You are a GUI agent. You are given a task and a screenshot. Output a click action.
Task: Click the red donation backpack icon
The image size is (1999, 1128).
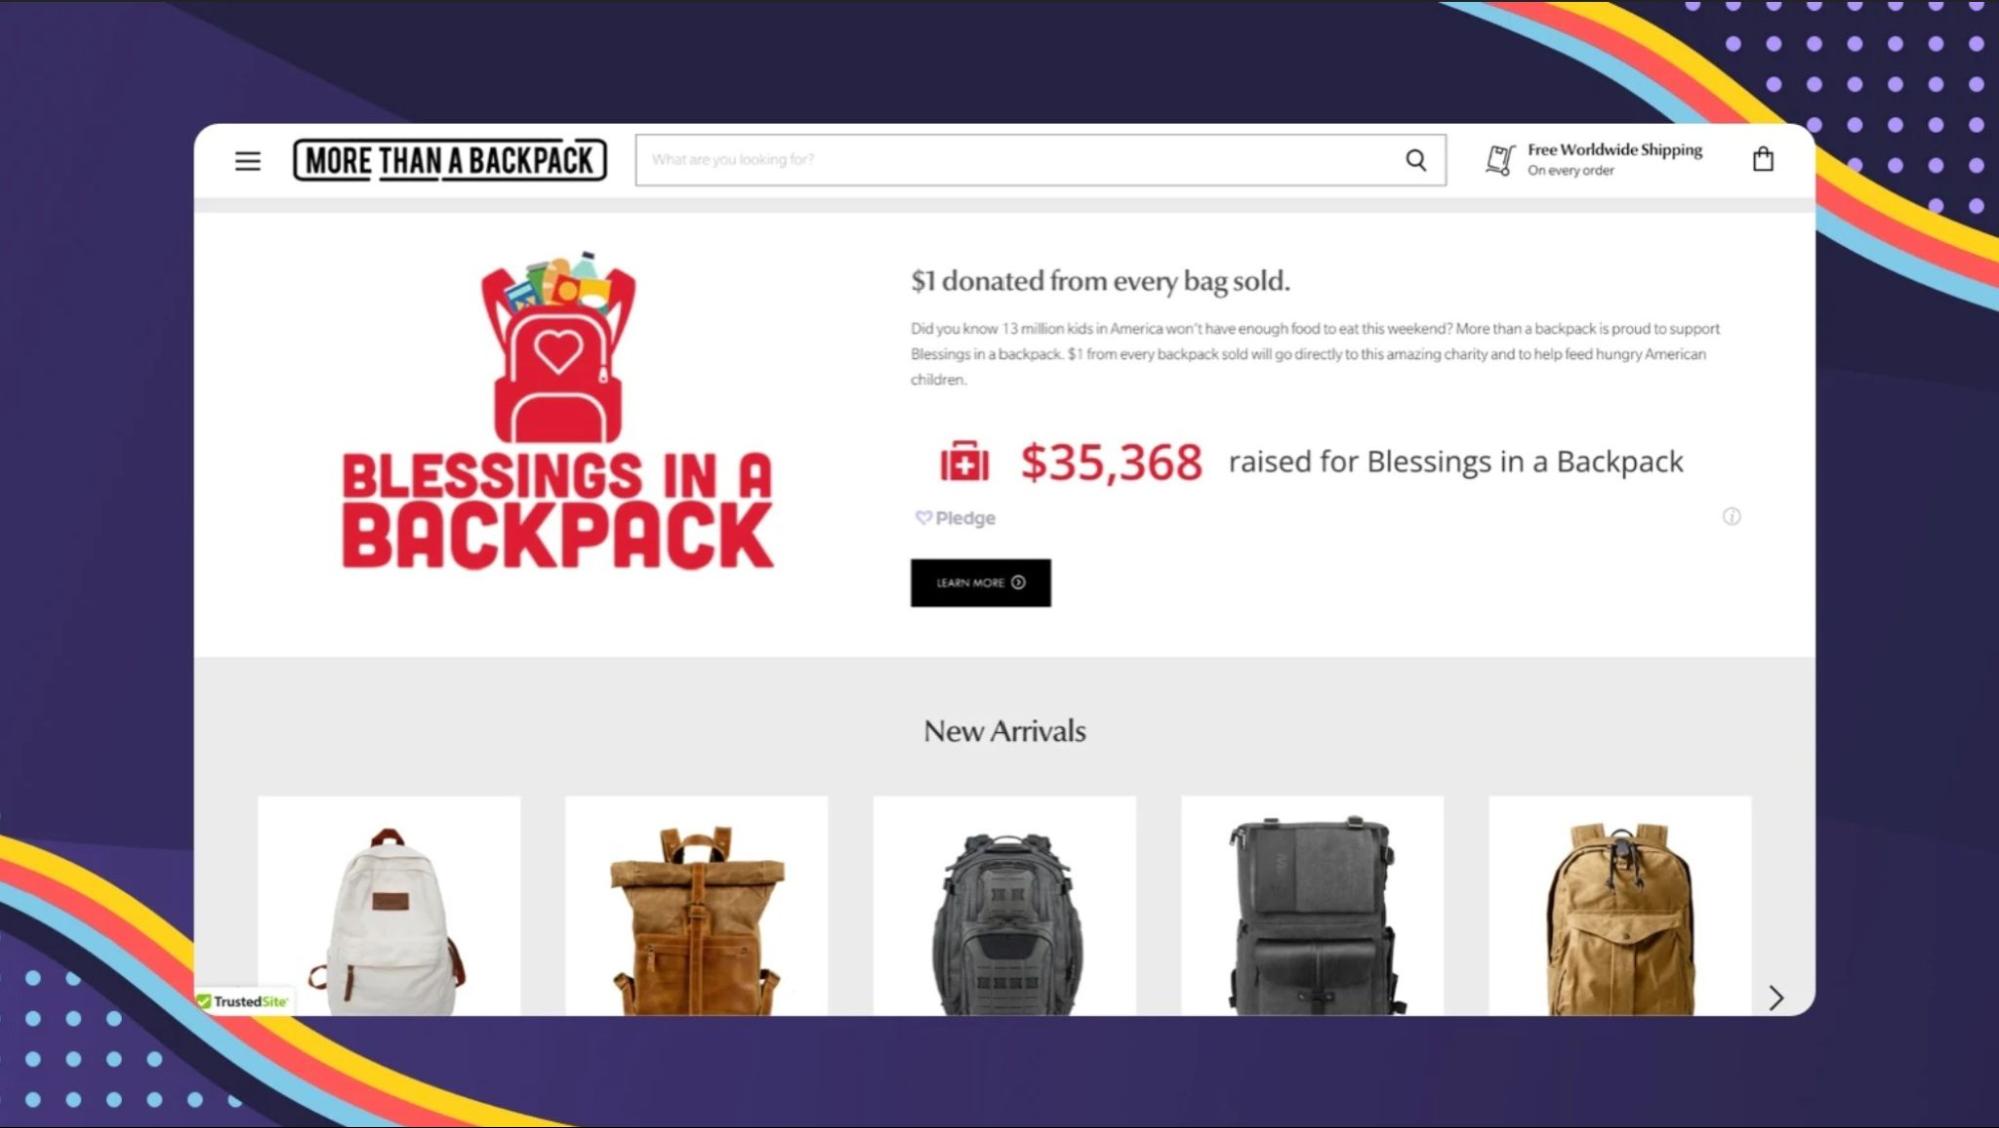[x=964, y=462]
